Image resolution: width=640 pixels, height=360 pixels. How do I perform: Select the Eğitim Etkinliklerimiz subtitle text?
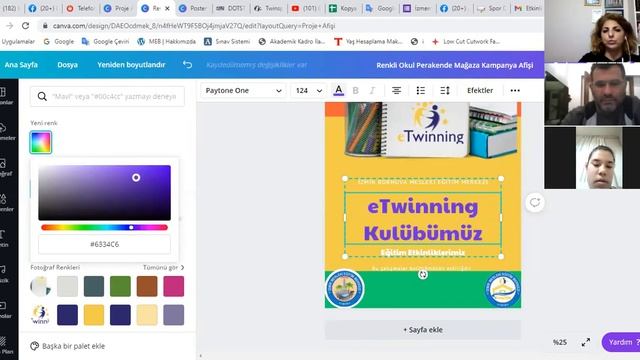coord(423,253)
